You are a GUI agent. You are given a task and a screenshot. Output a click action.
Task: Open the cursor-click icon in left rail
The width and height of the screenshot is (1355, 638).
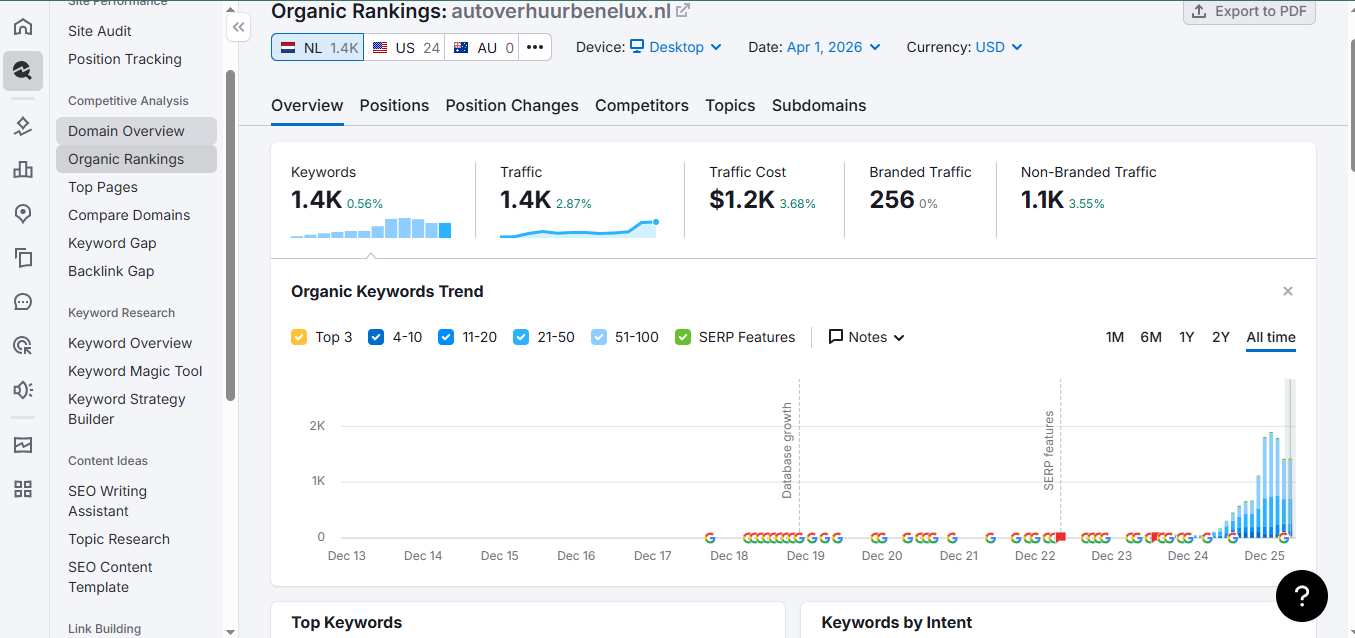point(22,346)
